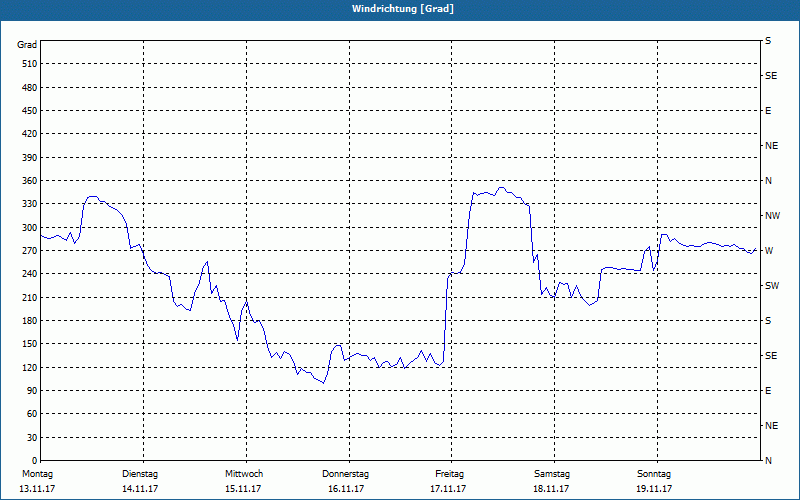
Task: Click the 420 axis tick label
Action: click(x=30, y=134)
